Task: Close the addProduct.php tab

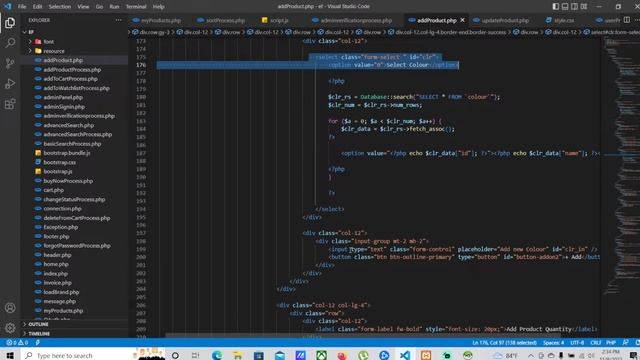Action: click(462, 20)
